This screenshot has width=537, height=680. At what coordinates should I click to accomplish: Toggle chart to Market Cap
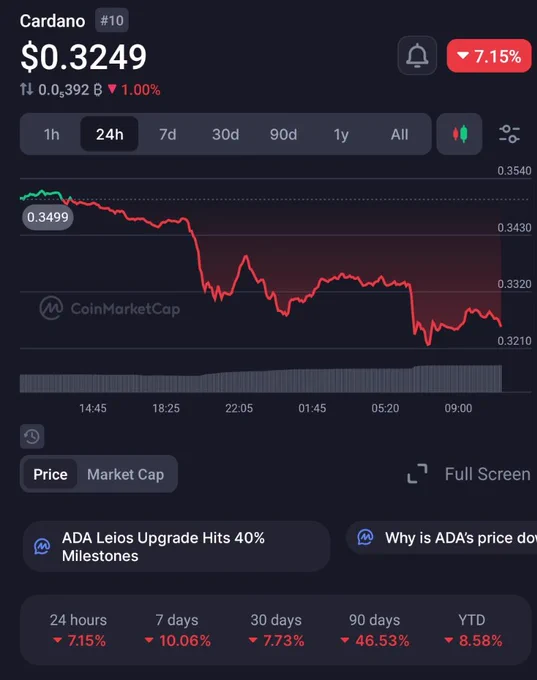click(125, 474)
